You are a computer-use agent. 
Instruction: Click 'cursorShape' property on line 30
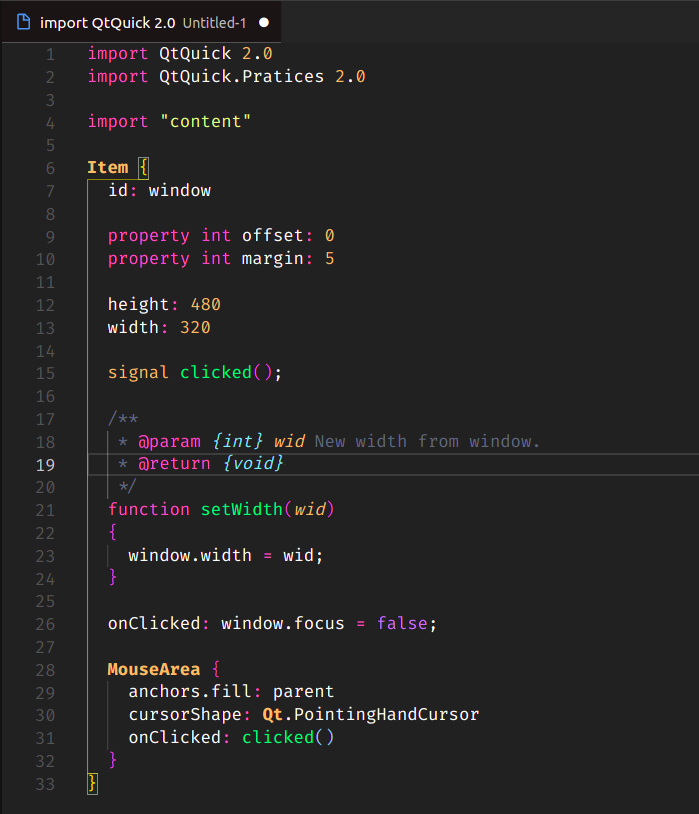pos(185,714)
